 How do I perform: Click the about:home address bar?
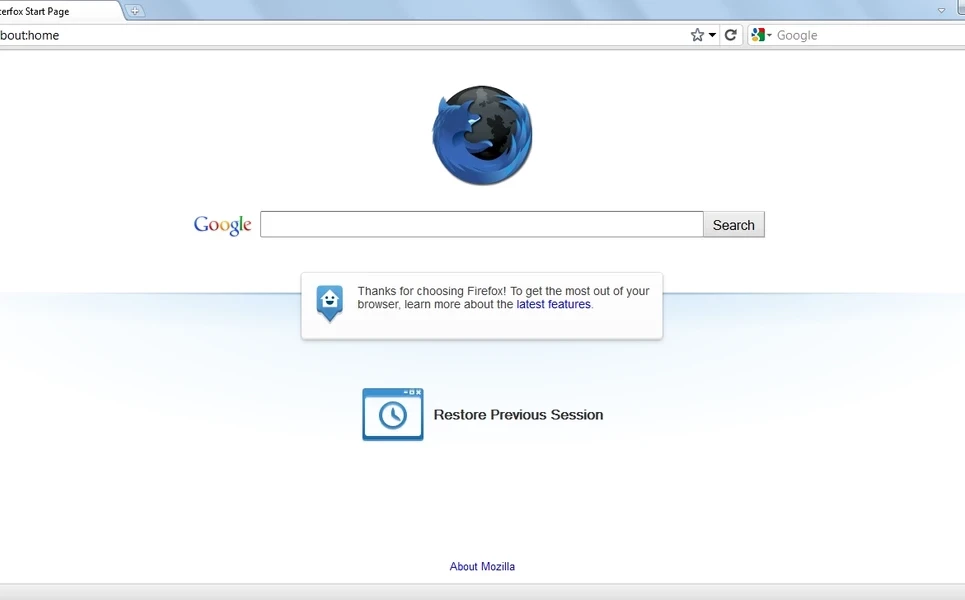pos(340,35)
